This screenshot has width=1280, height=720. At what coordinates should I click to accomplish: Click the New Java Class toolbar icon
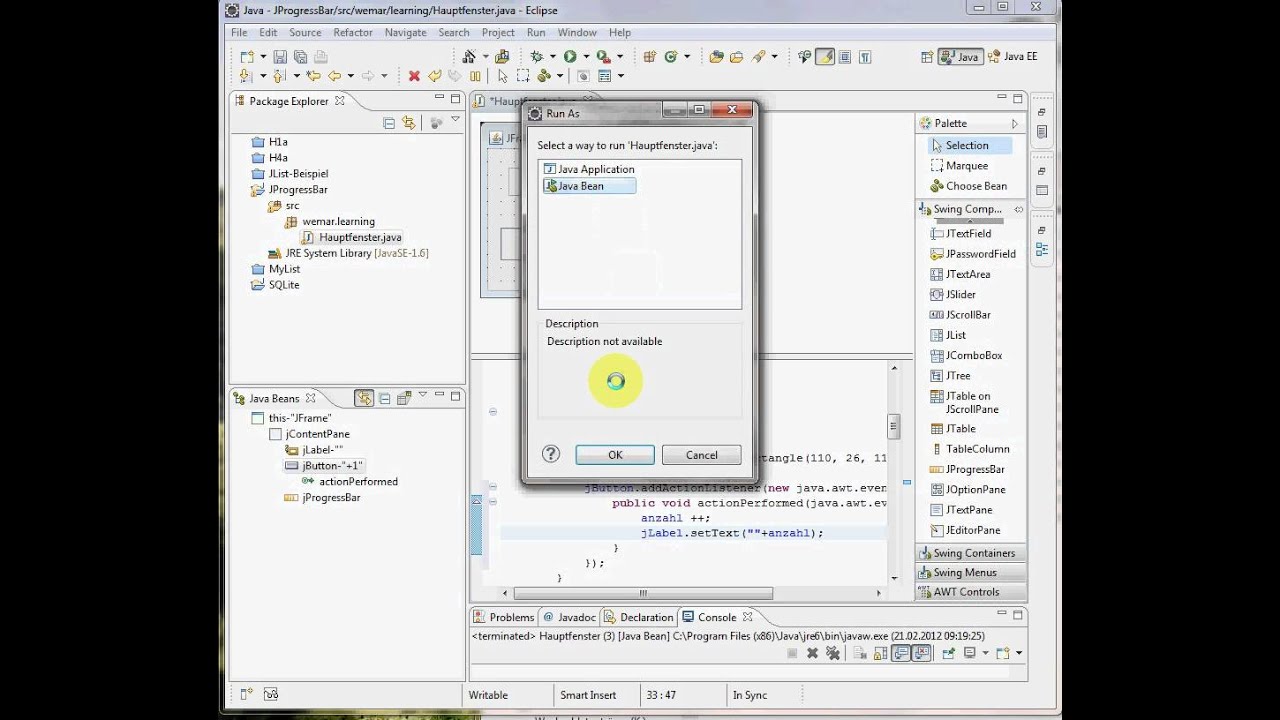pos(670,56)
